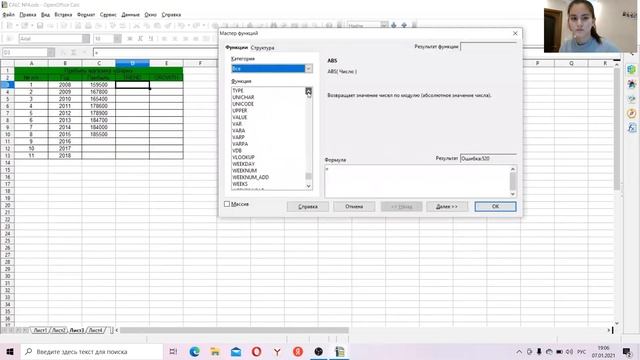
Task: Open Windows Start menu
Action: click(10, 351)
